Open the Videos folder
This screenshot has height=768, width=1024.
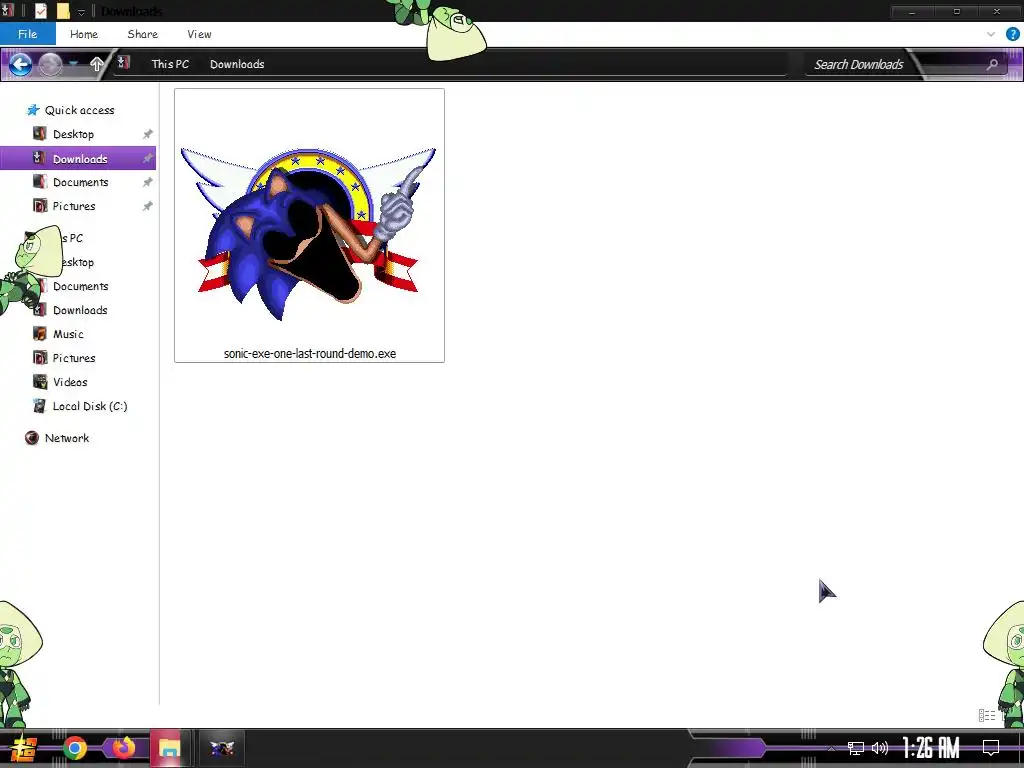pos(70,382)
